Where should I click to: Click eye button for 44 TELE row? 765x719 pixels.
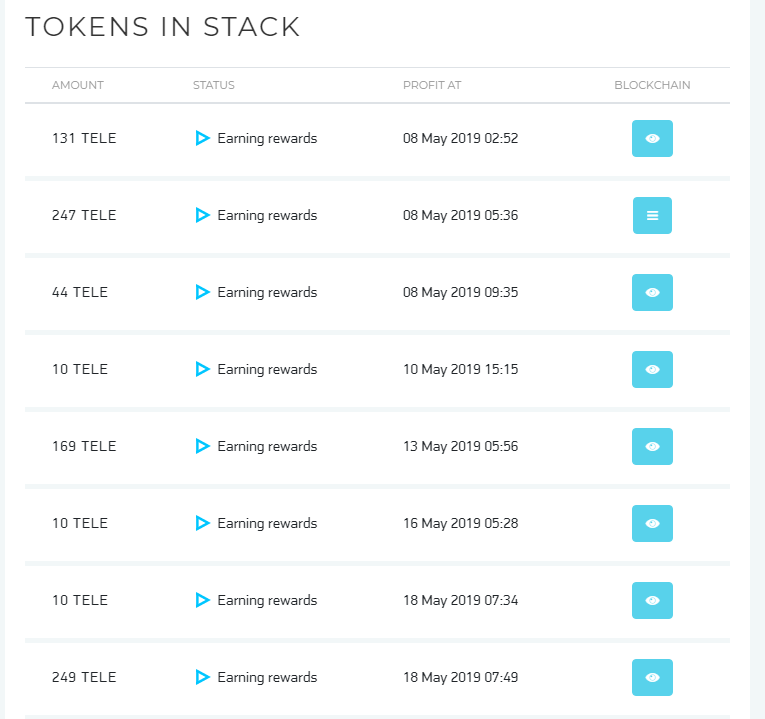(652, 293)
